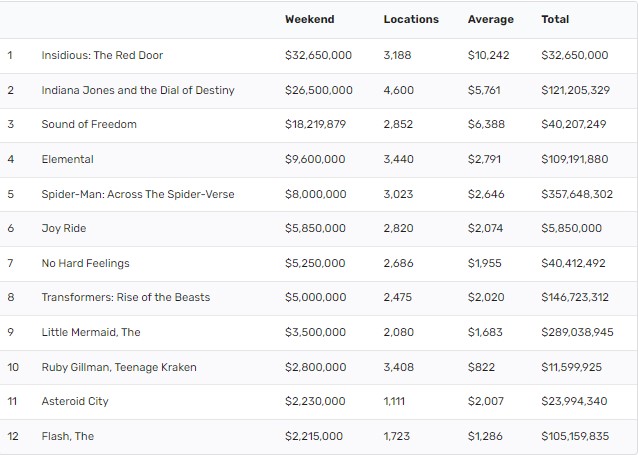The width and height of the screenshot is (638, 455).
Task: Select the Sound of Freedom title
Action: click(89, 124)
